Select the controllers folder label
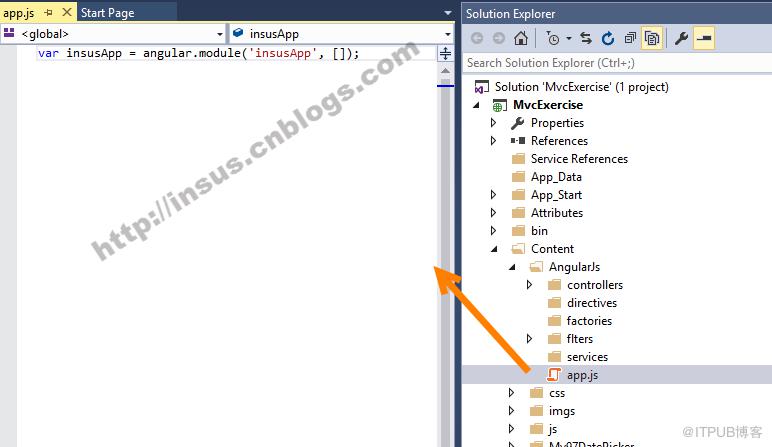 pos(595,285)
